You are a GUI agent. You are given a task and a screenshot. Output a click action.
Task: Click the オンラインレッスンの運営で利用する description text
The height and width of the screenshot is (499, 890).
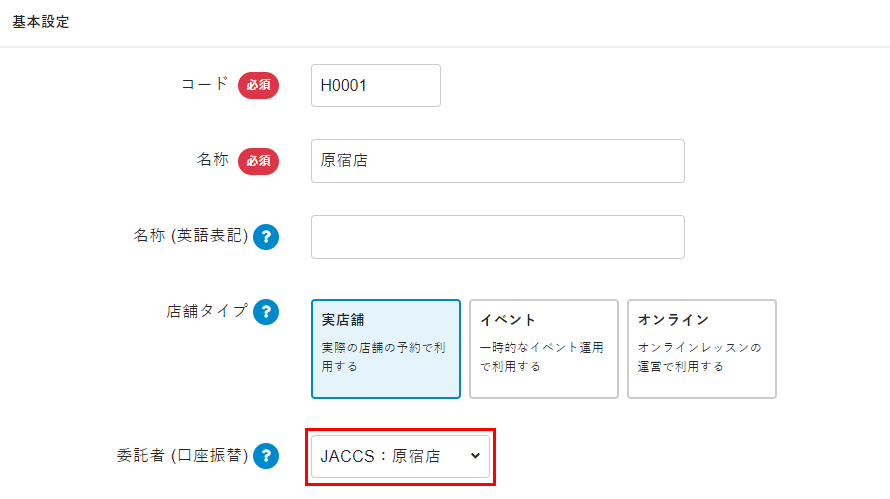699,357
